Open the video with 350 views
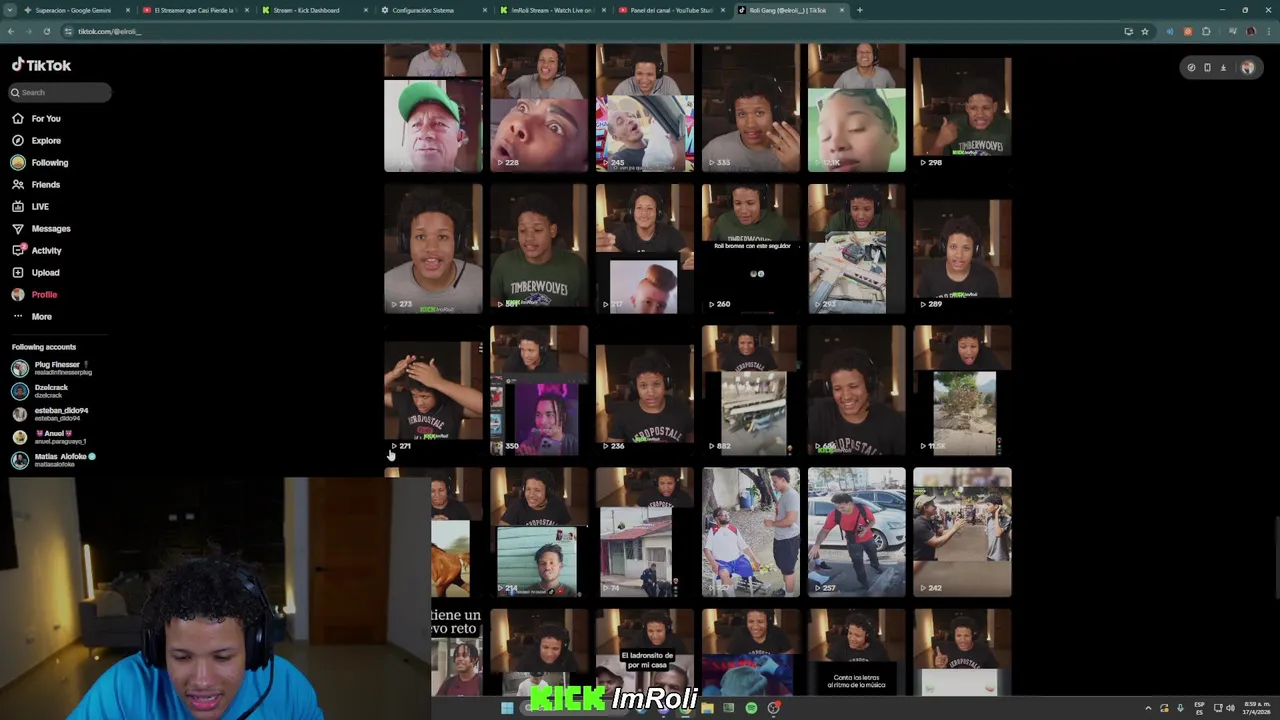This screenshot has width=1280, height=720. point(539,391)
